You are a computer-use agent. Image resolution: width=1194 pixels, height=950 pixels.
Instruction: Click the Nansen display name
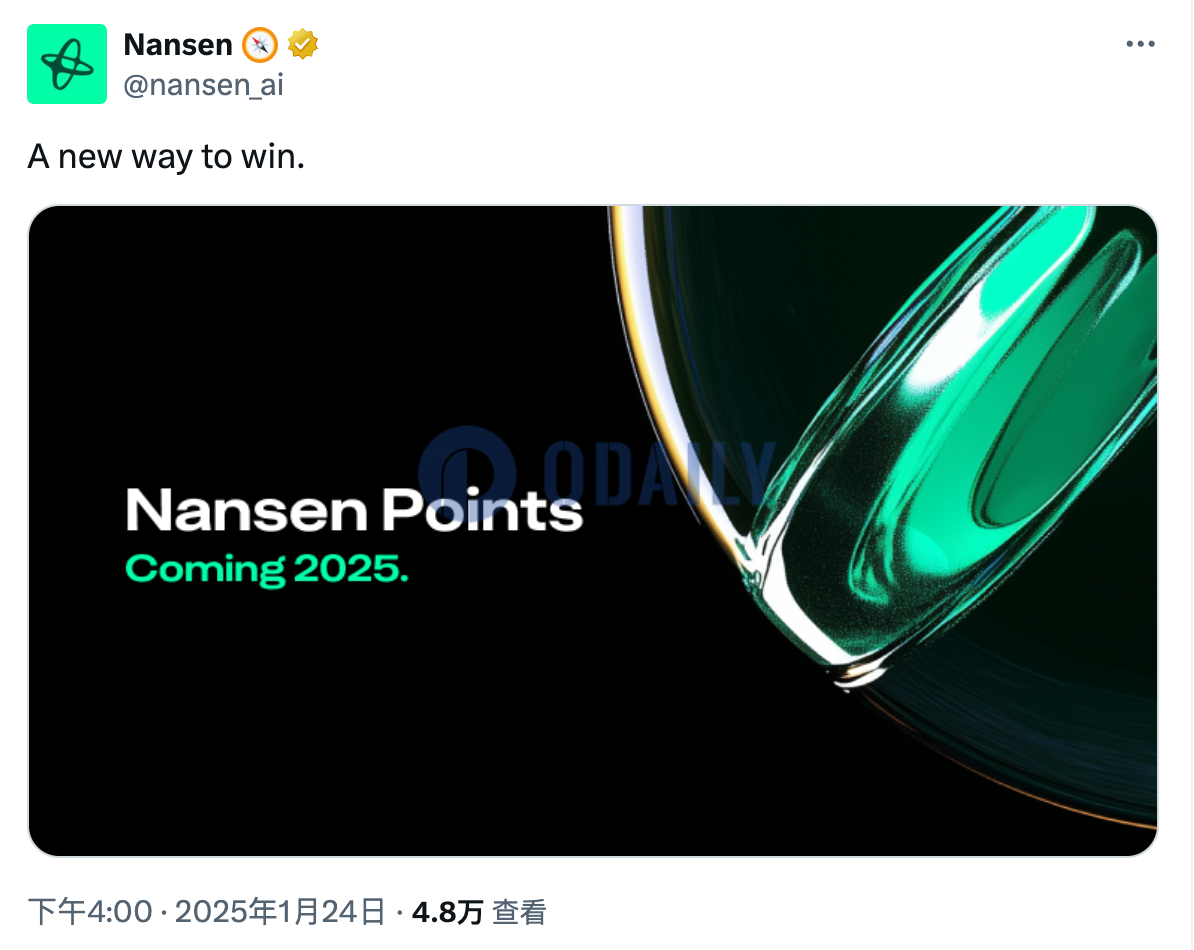pyautogui.click(x=177, y=45)
